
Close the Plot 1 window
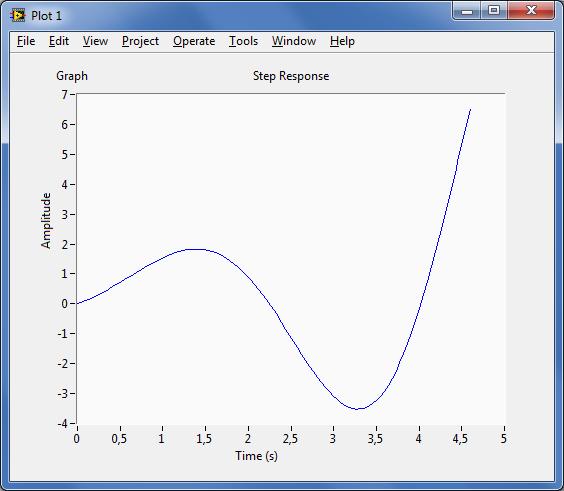click(x=531, y=11)
